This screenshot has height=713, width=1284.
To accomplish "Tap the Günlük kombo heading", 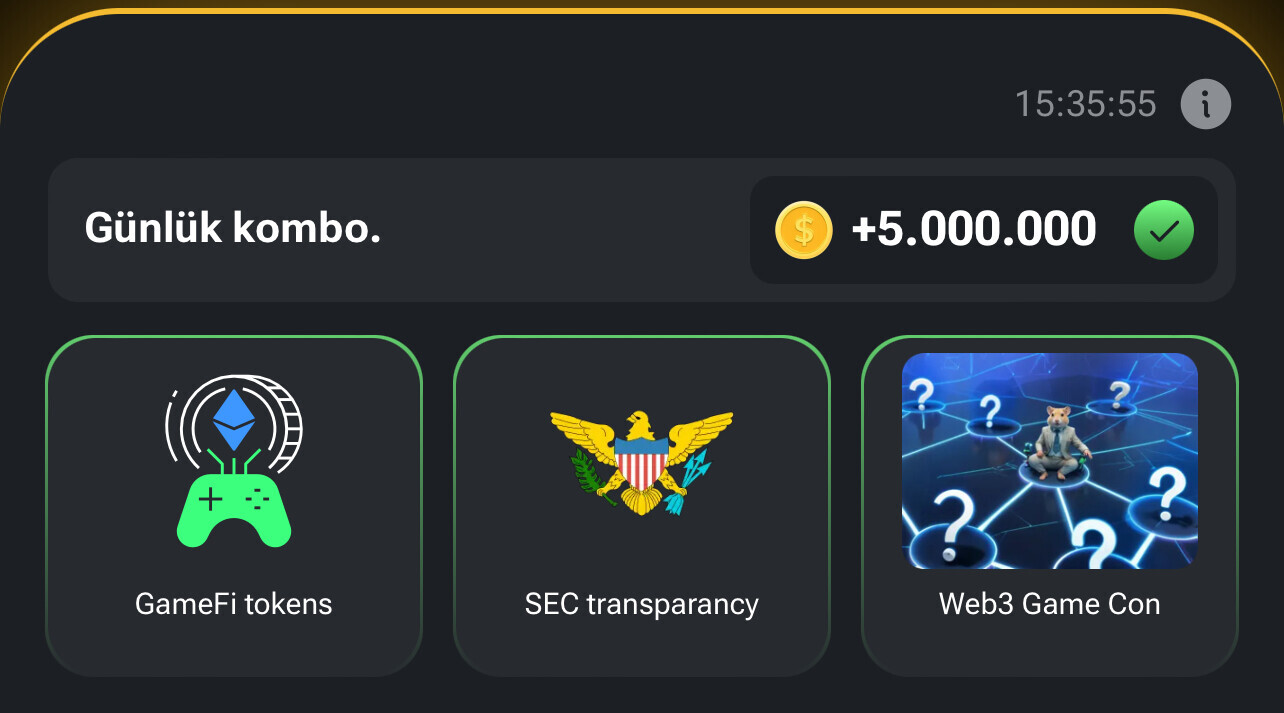I will 233,229.
